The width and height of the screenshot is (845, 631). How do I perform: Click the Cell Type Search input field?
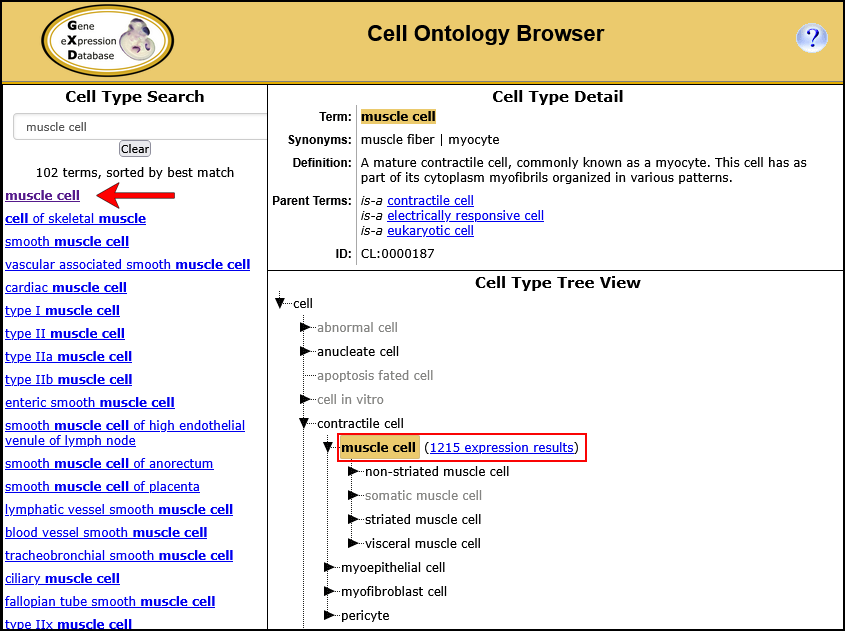(x=140, y=127)
